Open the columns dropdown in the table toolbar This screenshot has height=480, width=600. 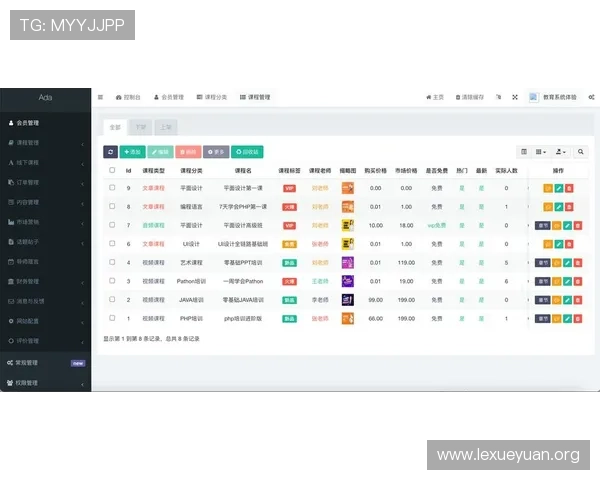(541, 152)
